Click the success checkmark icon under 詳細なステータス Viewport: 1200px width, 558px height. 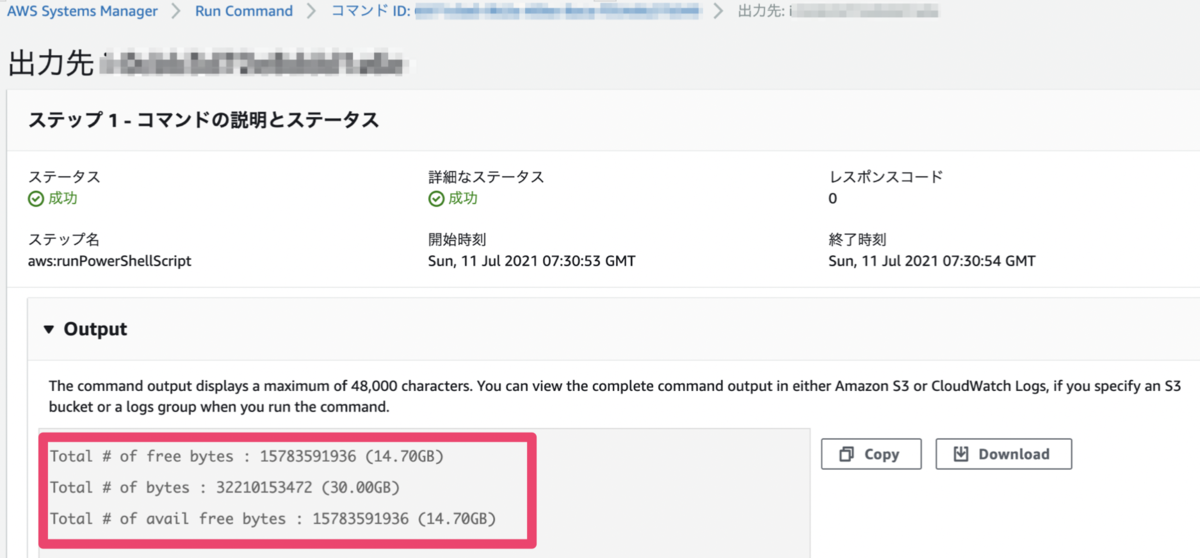coord(436,199)
